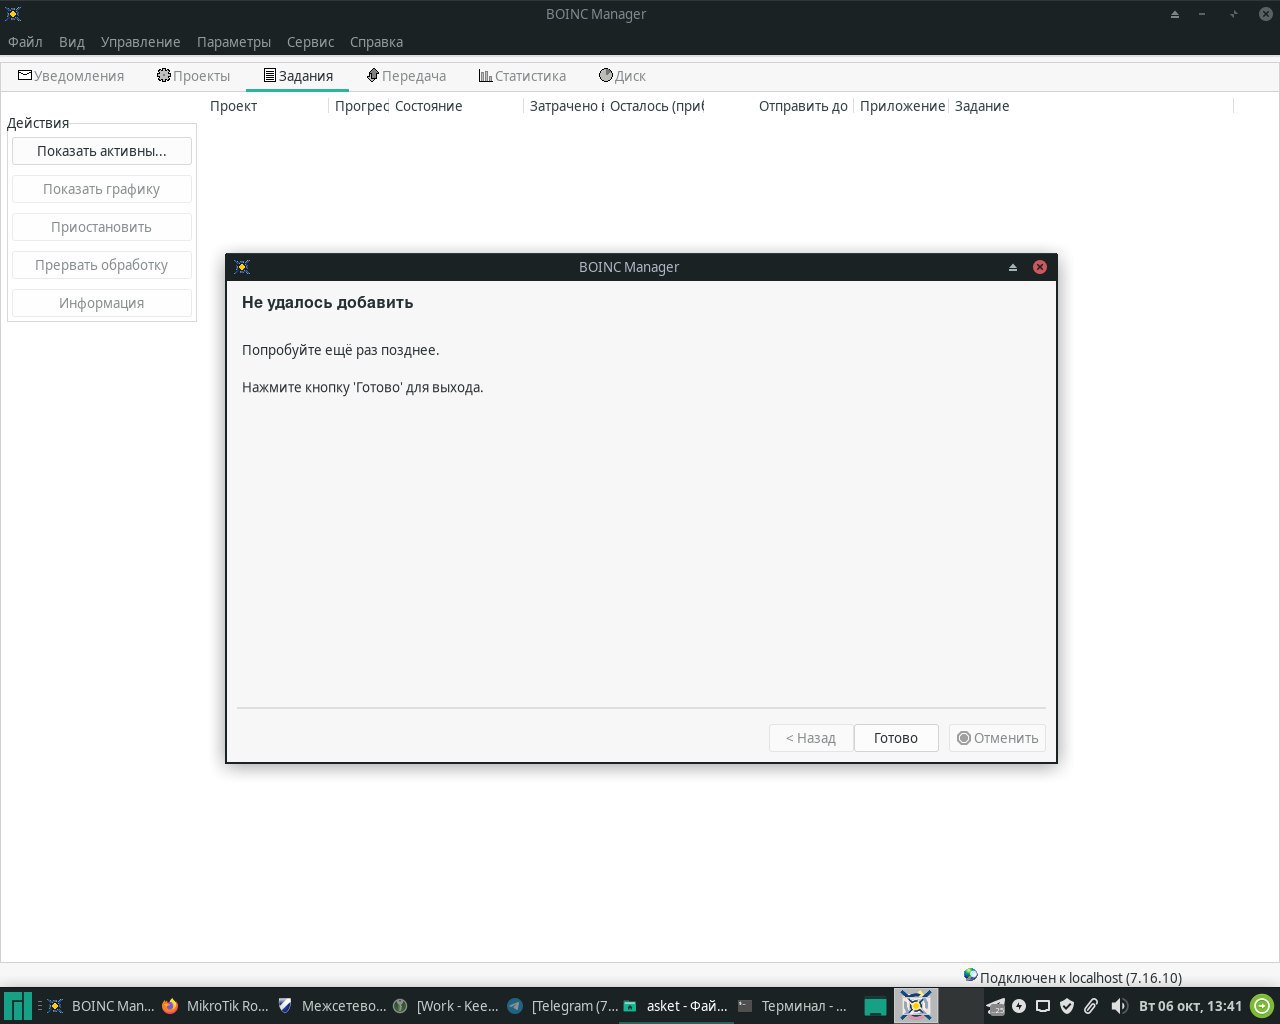Viewport: 1280px width, 1024px height.
Task: Click the Показать графику button
Action: 101,189
